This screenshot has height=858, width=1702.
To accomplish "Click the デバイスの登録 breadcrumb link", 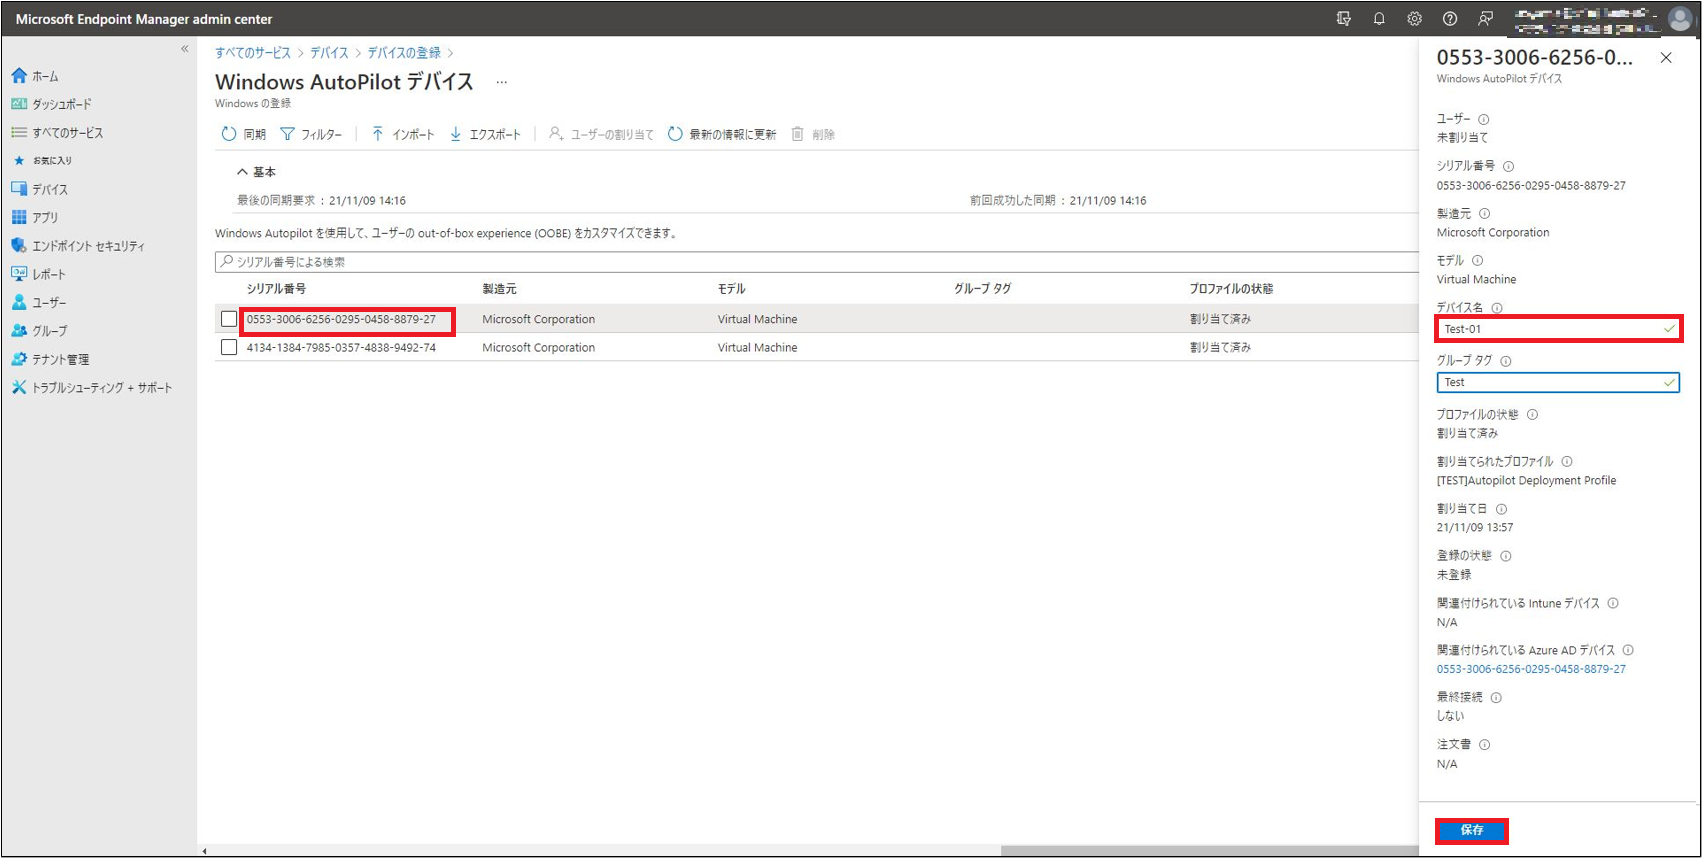I will 404,53.
